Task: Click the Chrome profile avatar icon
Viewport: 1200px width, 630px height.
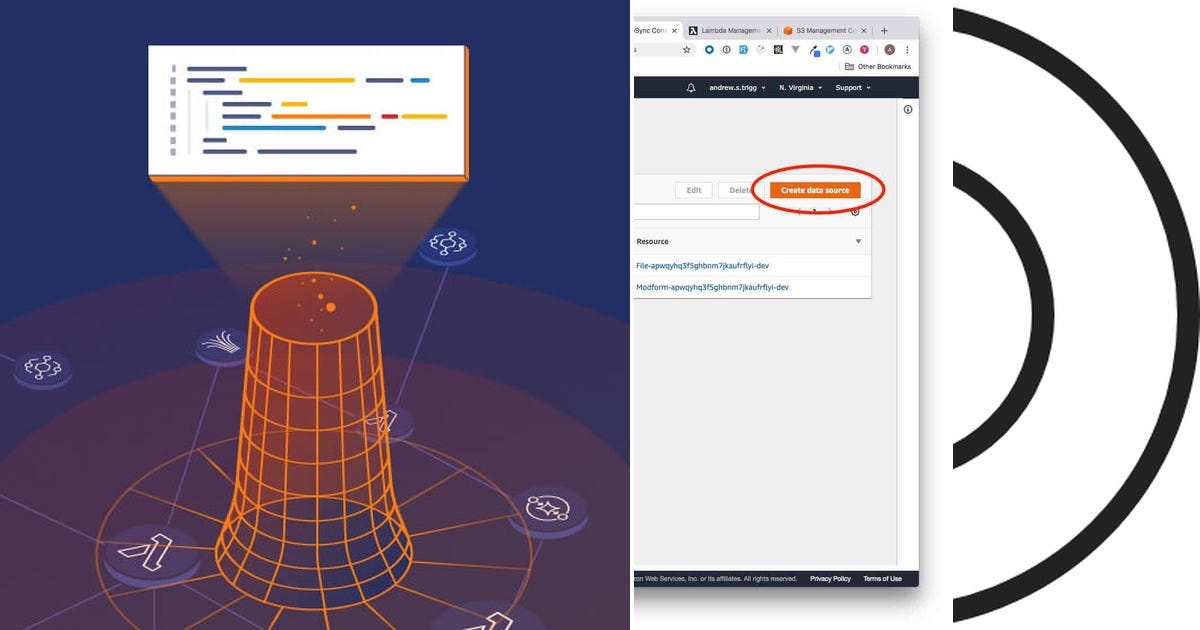Action: (890, 50)
